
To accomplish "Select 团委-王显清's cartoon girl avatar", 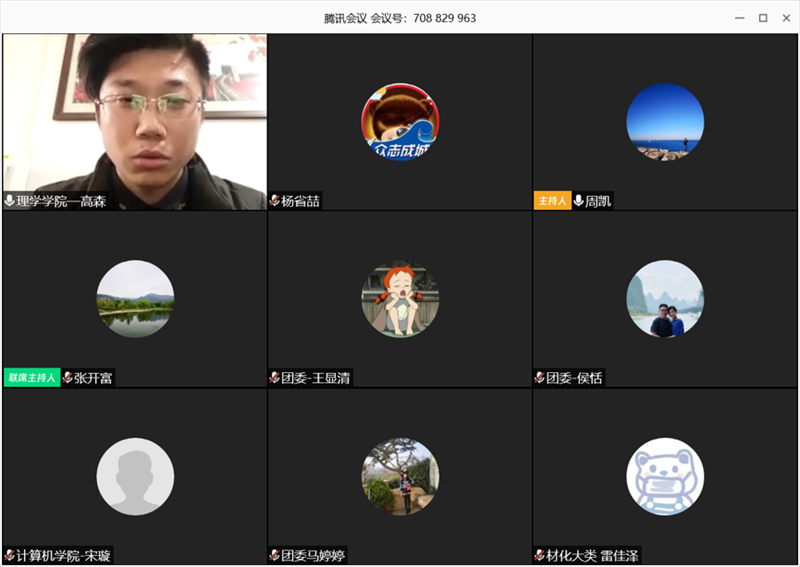I will (x=400, y=299).
